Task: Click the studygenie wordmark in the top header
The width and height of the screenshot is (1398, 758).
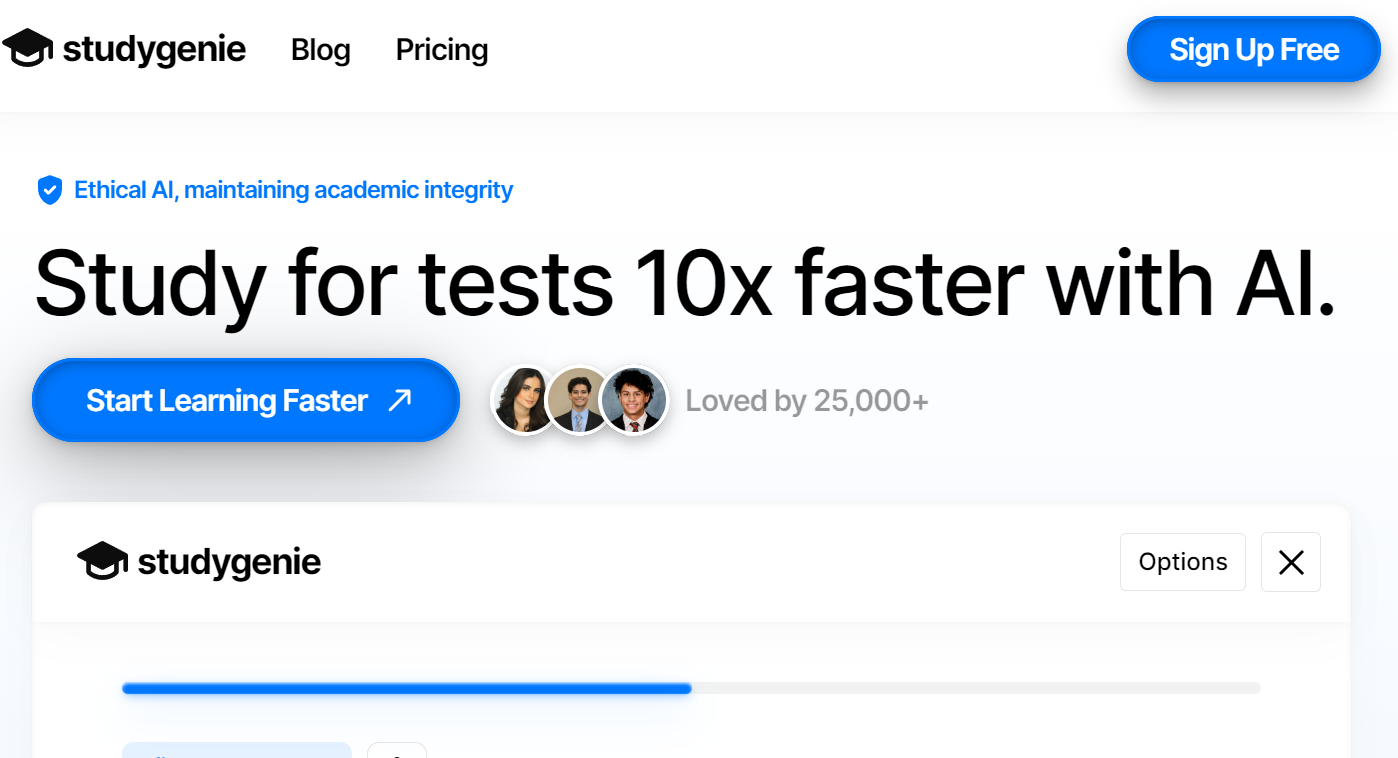Action: [154, 49]
